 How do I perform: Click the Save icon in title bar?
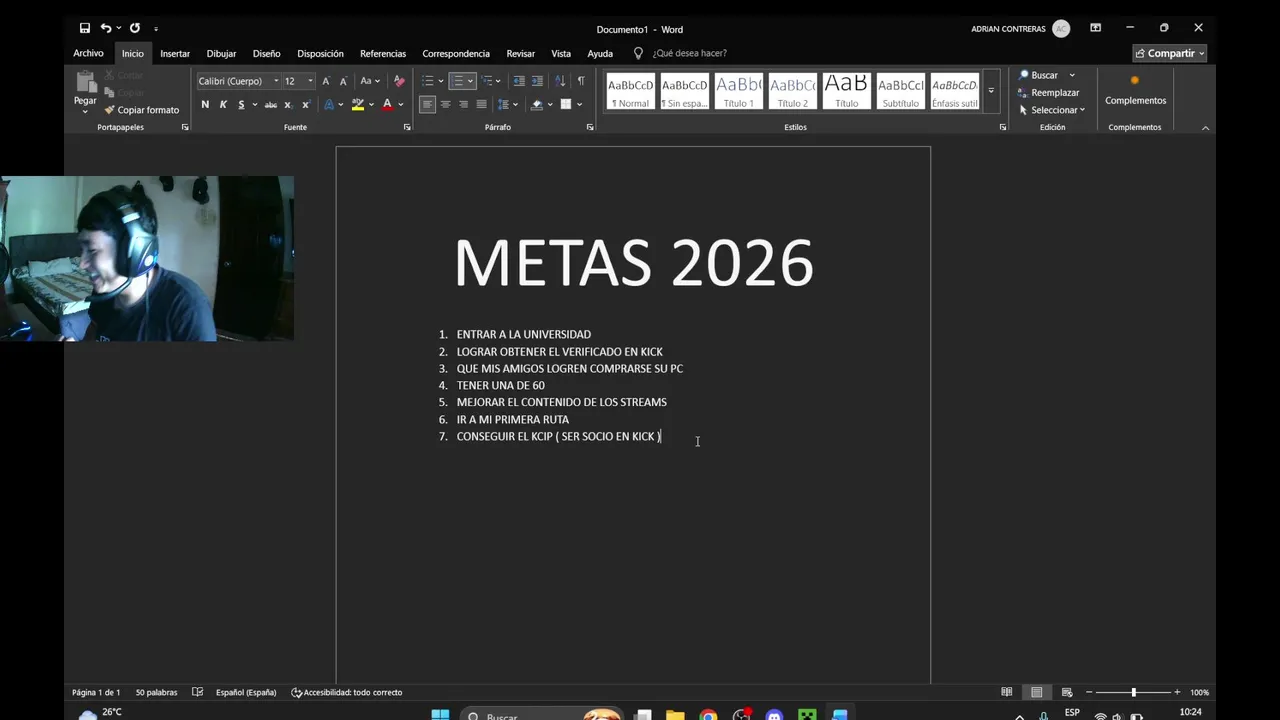[85, 28]
